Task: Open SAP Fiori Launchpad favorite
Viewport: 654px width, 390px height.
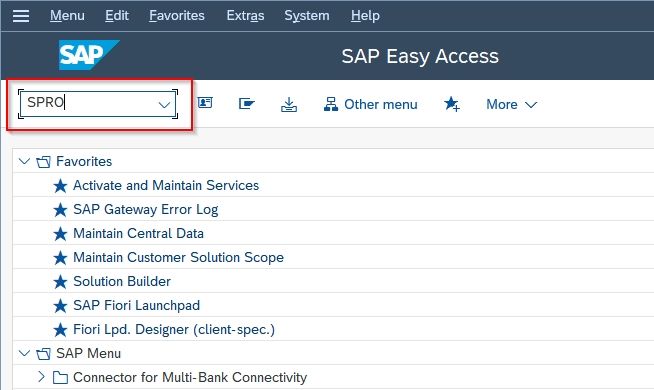Action: [136, 305]
